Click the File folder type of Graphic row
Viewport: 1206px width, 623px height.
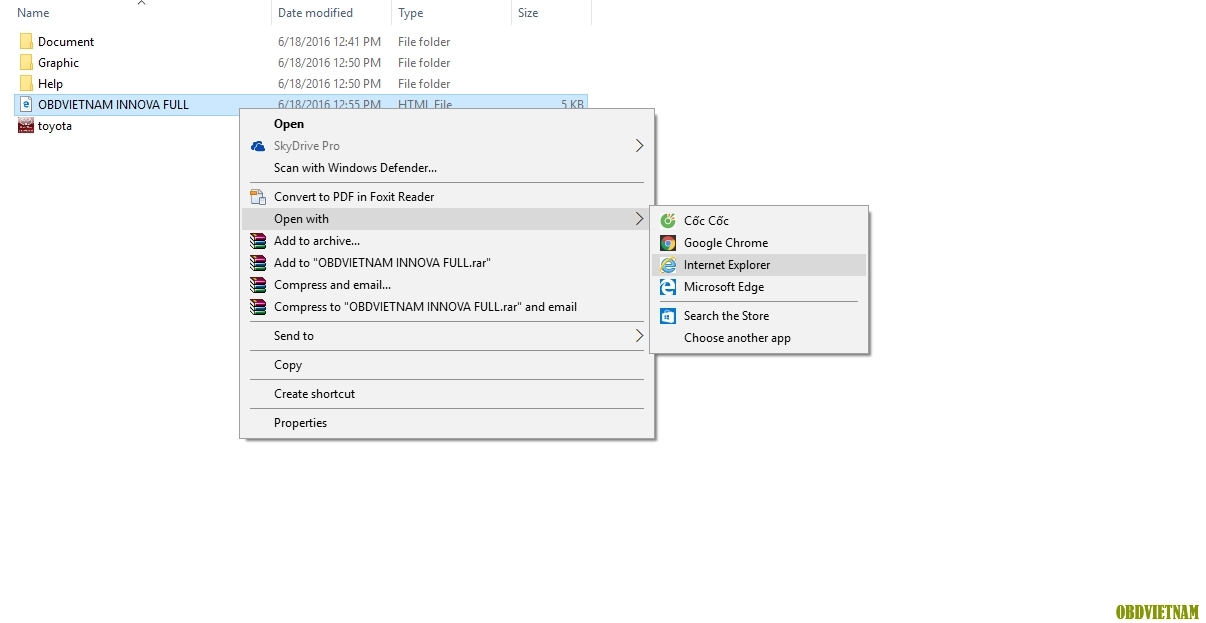pyautogui.click(x=424, y=63)
